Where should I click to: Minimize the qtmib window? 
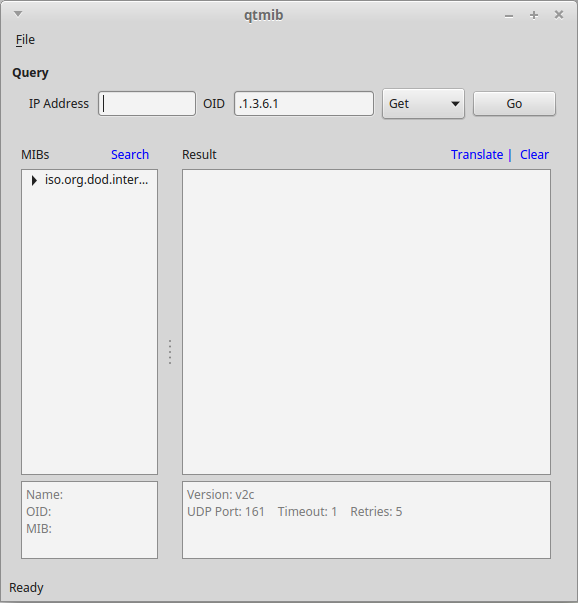click(509, 16)
